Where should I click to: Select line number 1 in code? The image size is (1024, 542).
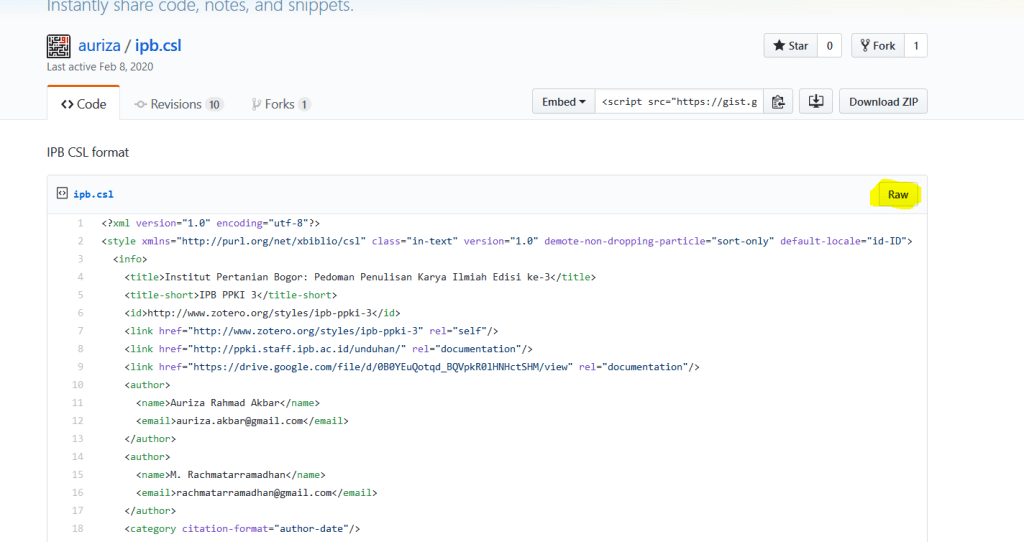[79, 223]
